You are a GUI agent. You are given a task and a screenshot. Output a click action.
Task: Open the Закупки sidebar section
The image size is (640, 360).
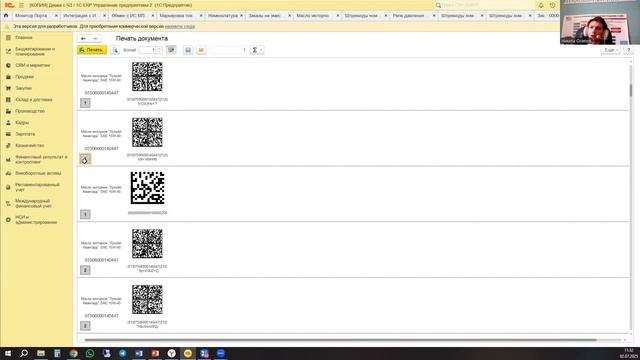tap(23, 88)
